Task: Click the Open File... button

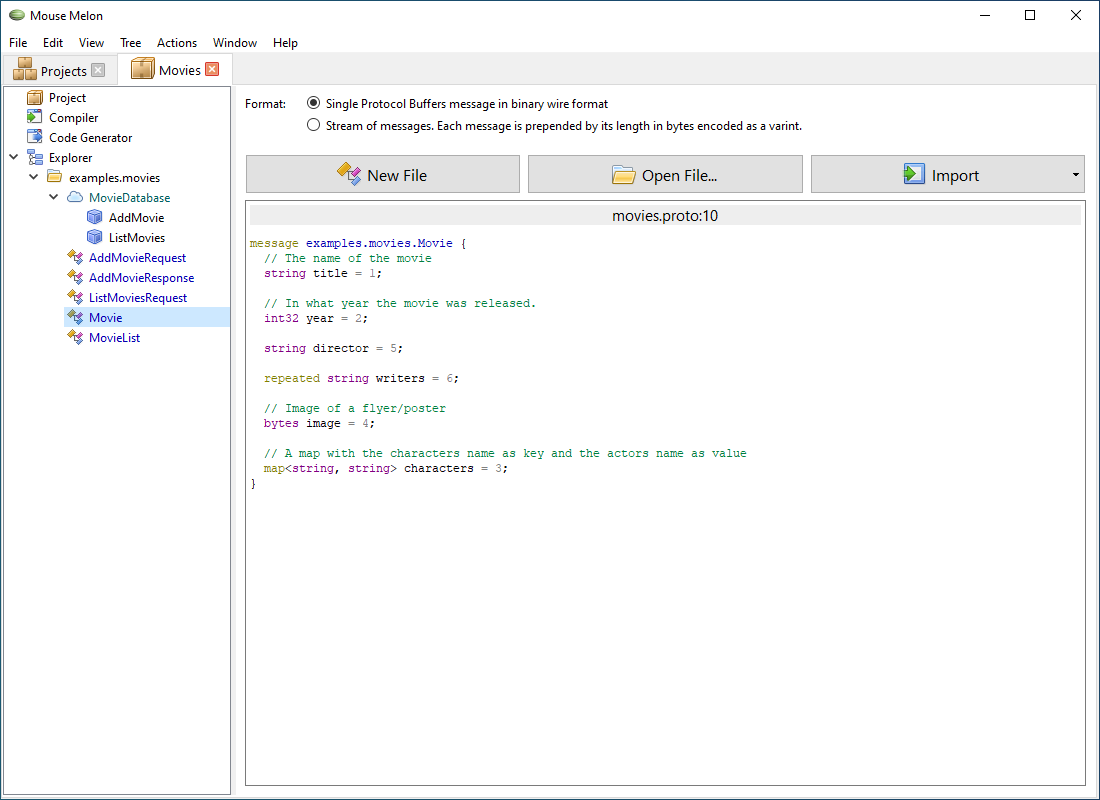Action: click(665, 174)
